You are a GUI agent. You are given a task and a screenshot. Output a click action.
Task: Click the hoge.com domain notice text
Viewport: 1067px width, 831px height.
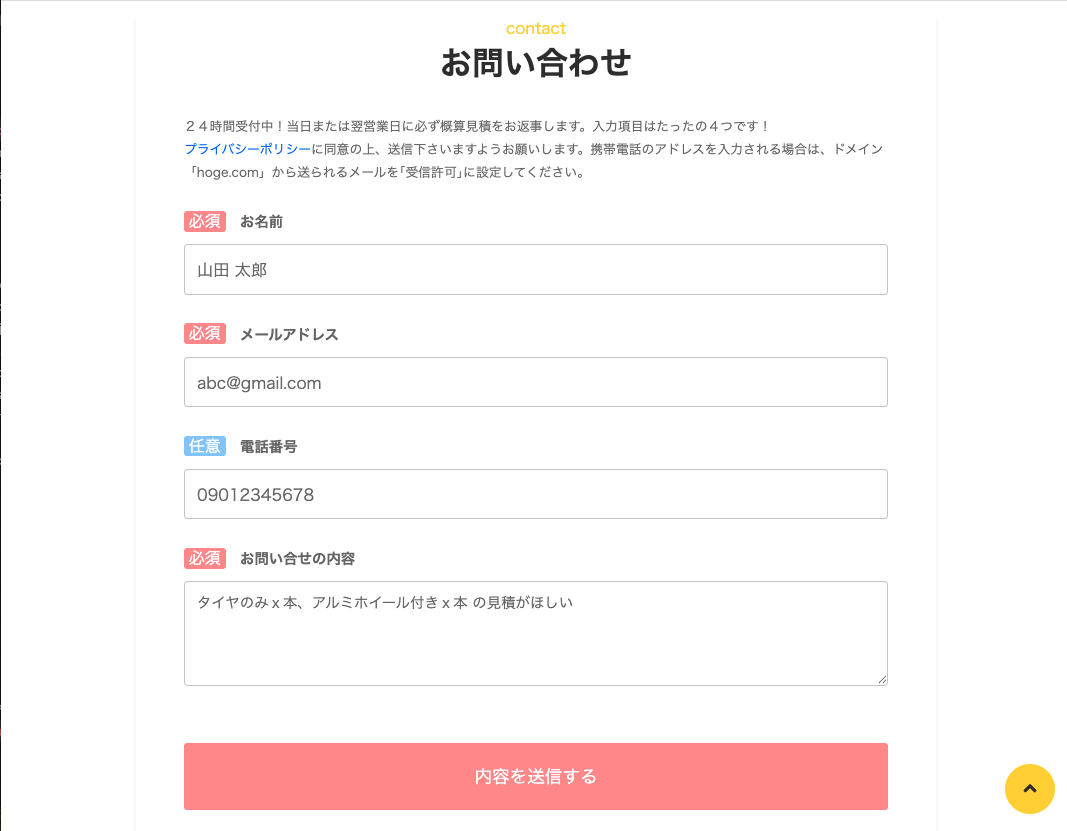coord(384,172)
